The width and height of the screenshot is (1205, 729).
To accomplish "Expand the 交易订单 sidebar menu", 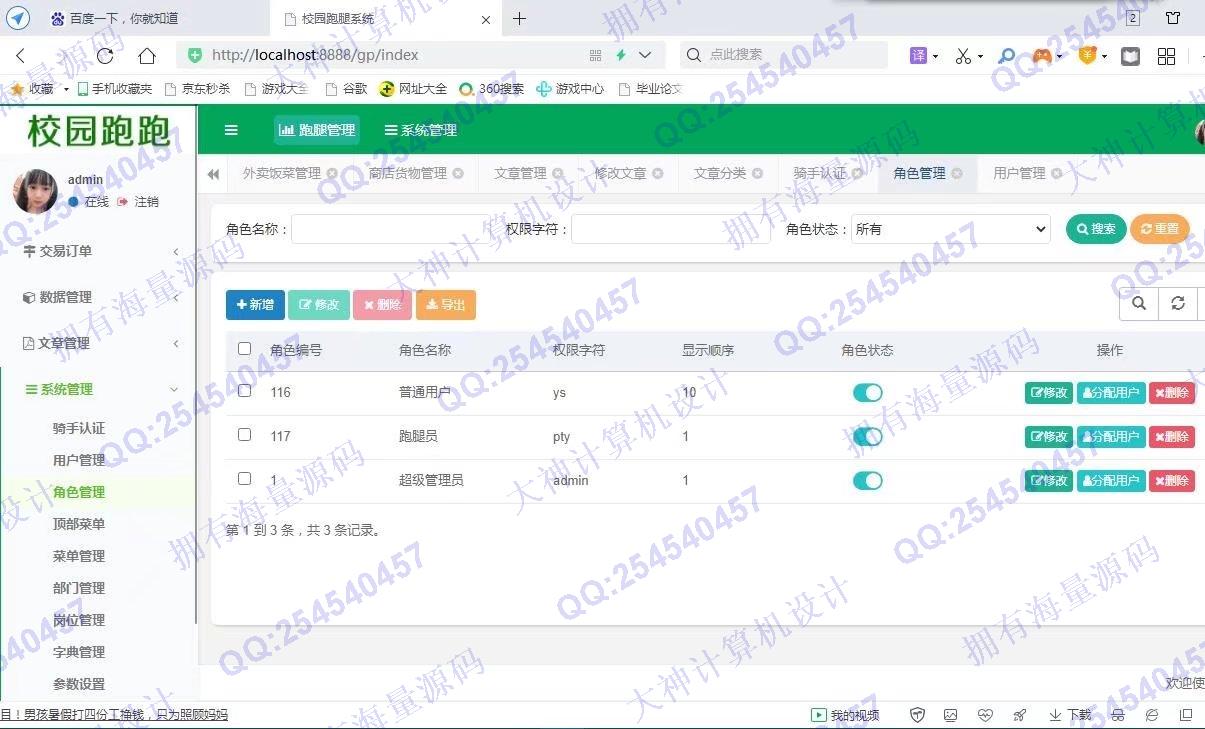I will (98, 252).
